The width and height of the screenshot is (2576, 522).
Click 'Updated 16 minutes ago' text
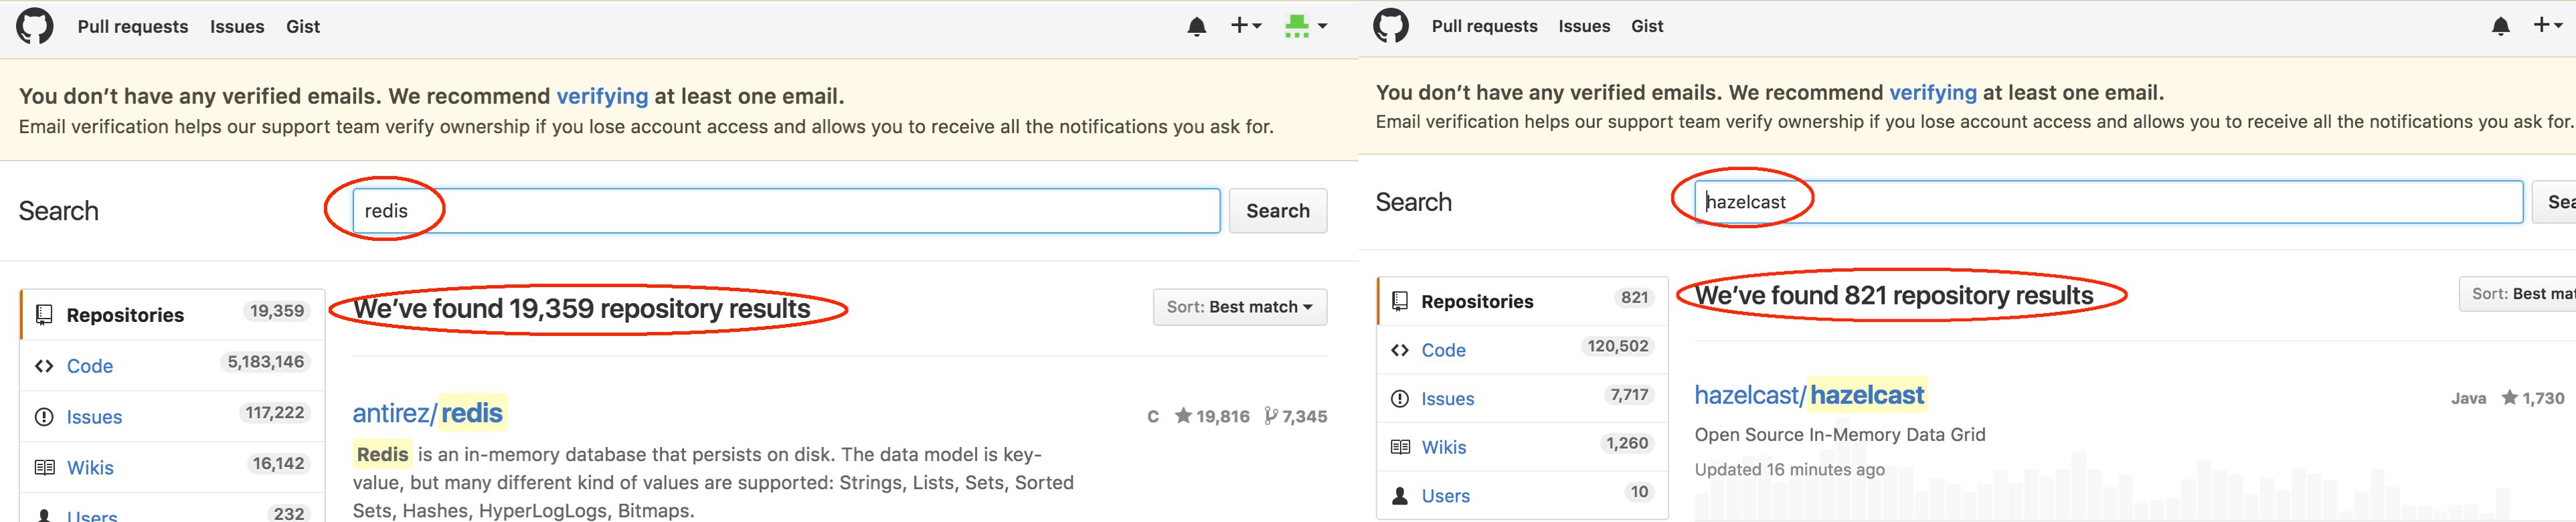click(x=1789, y=469)
